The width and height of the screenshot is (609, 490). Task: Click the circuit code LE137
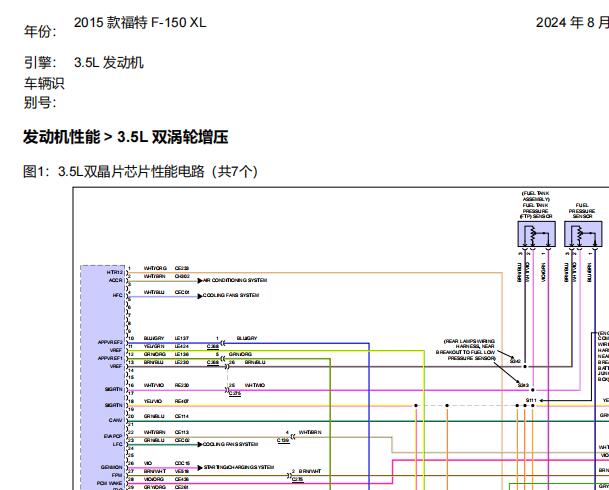(x=182, y=338)
